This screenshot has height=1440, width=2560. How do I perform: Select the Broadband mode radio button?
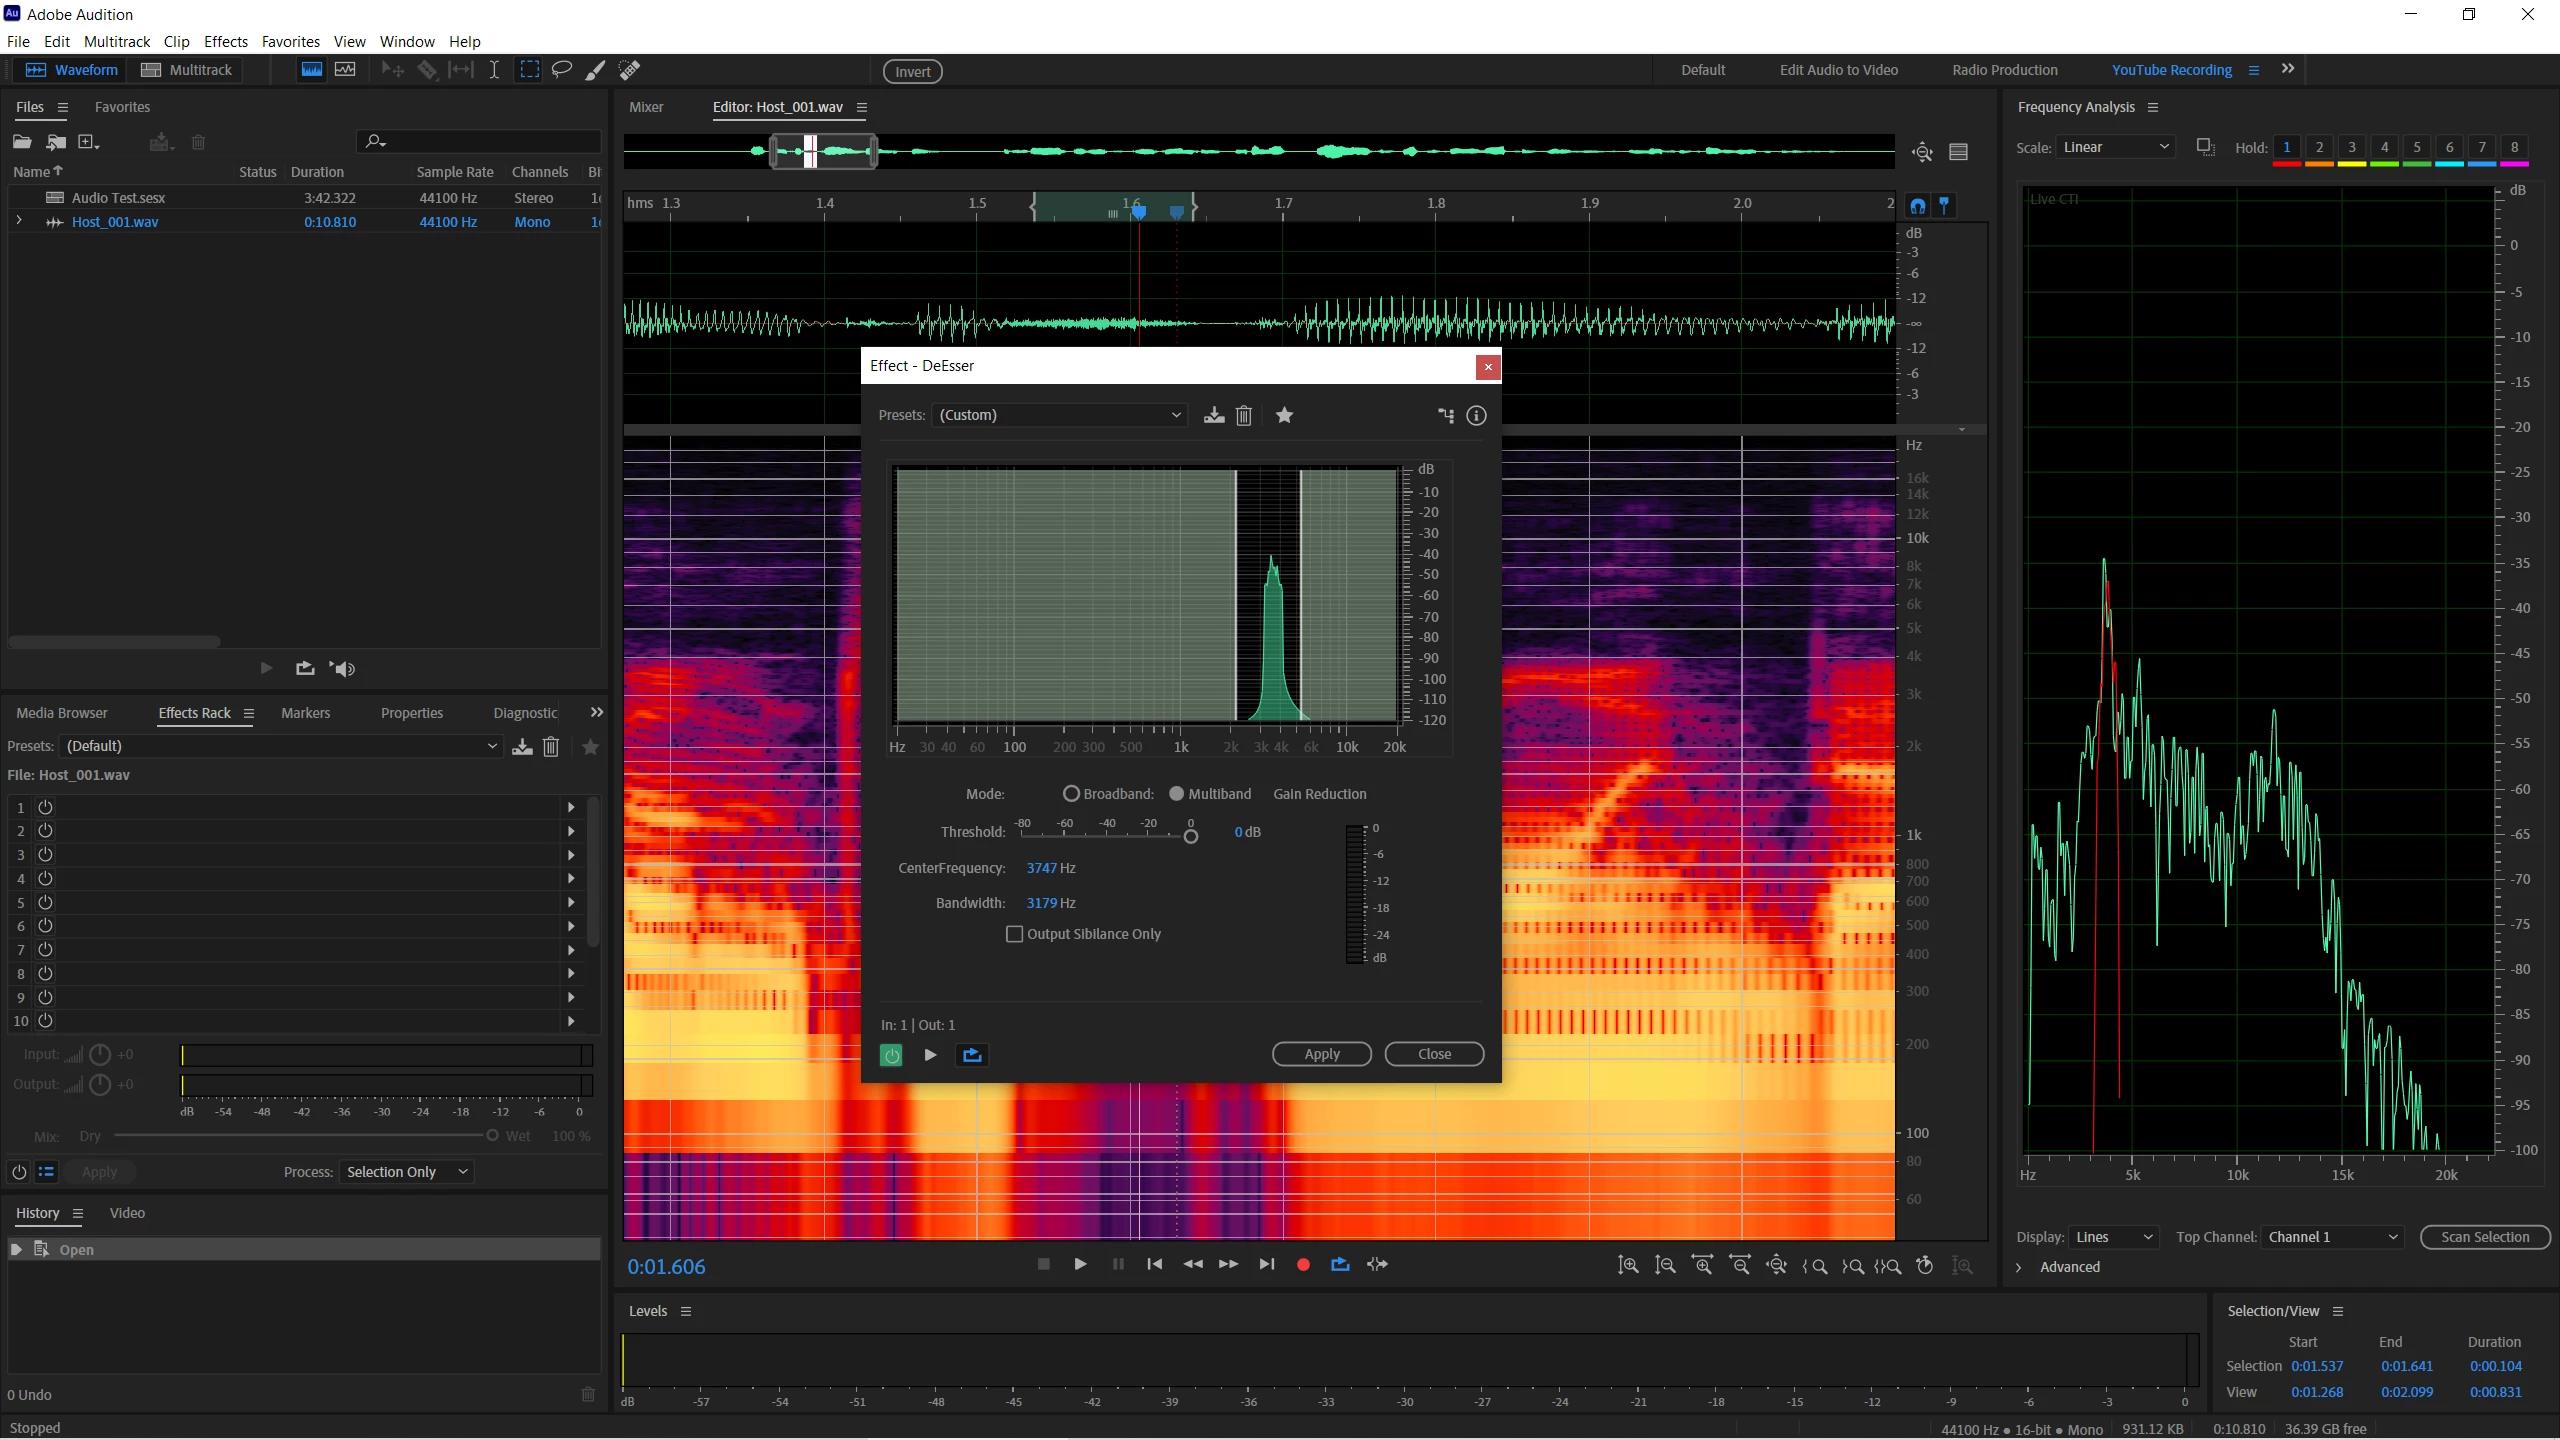point(1071,794)
